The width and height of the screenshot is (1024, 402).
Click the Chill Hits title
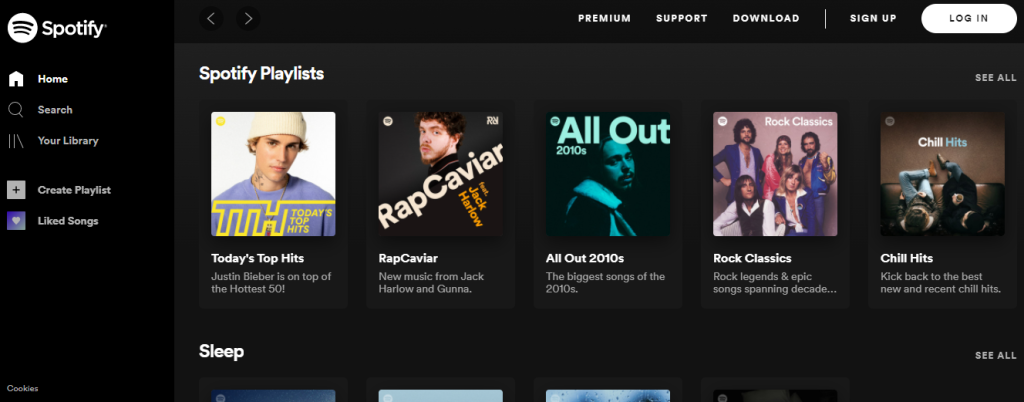(906, 258)
